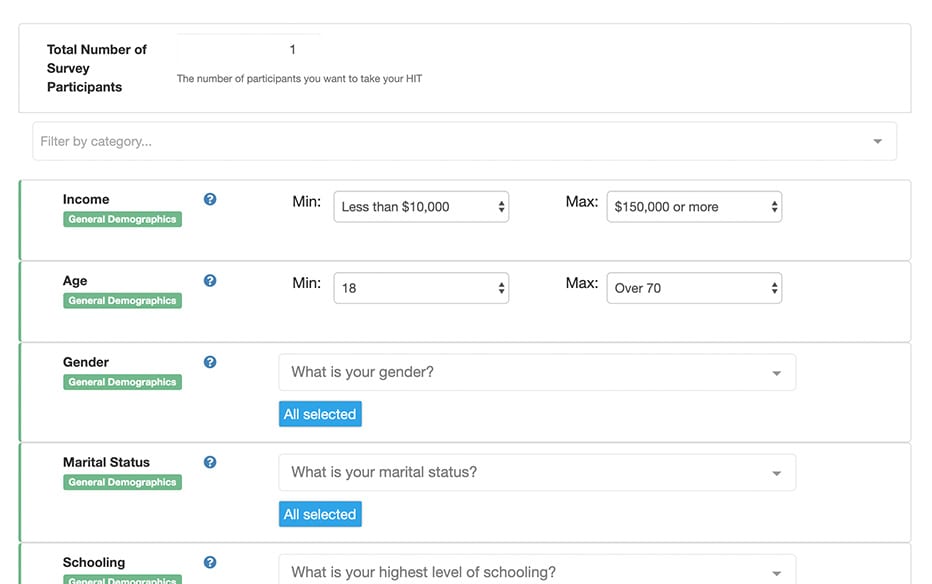The width and height of the screenshot is (932, 584).
Task: Select the General Demographics tag under Gender
Action: click(x=122, y=382)
